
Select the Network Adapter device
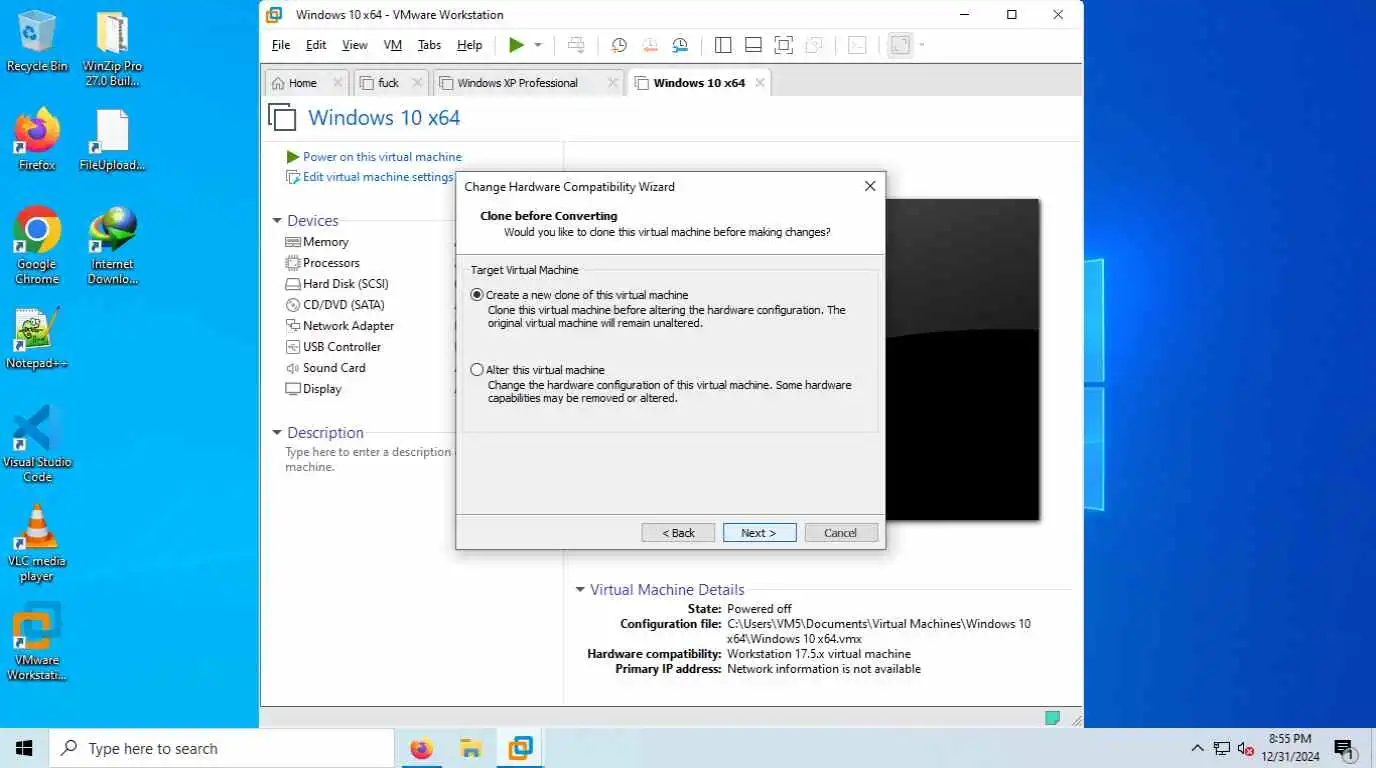point(340,326)
